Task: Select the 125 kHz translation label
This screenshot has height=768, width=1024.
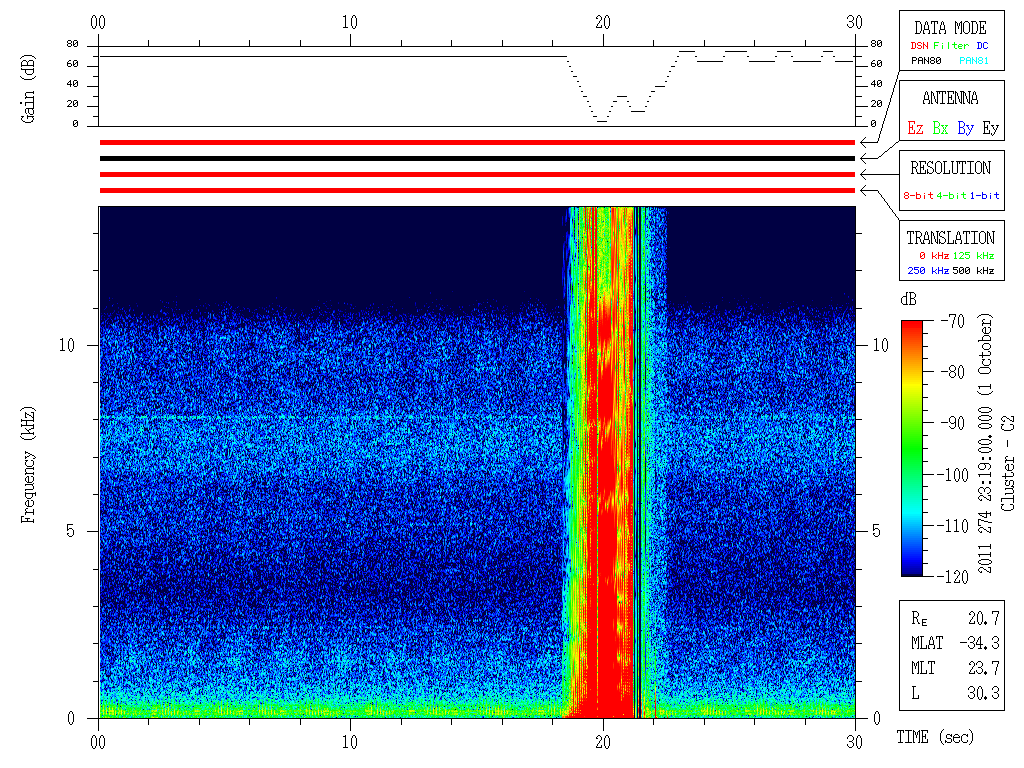Action: pos(973,256)
